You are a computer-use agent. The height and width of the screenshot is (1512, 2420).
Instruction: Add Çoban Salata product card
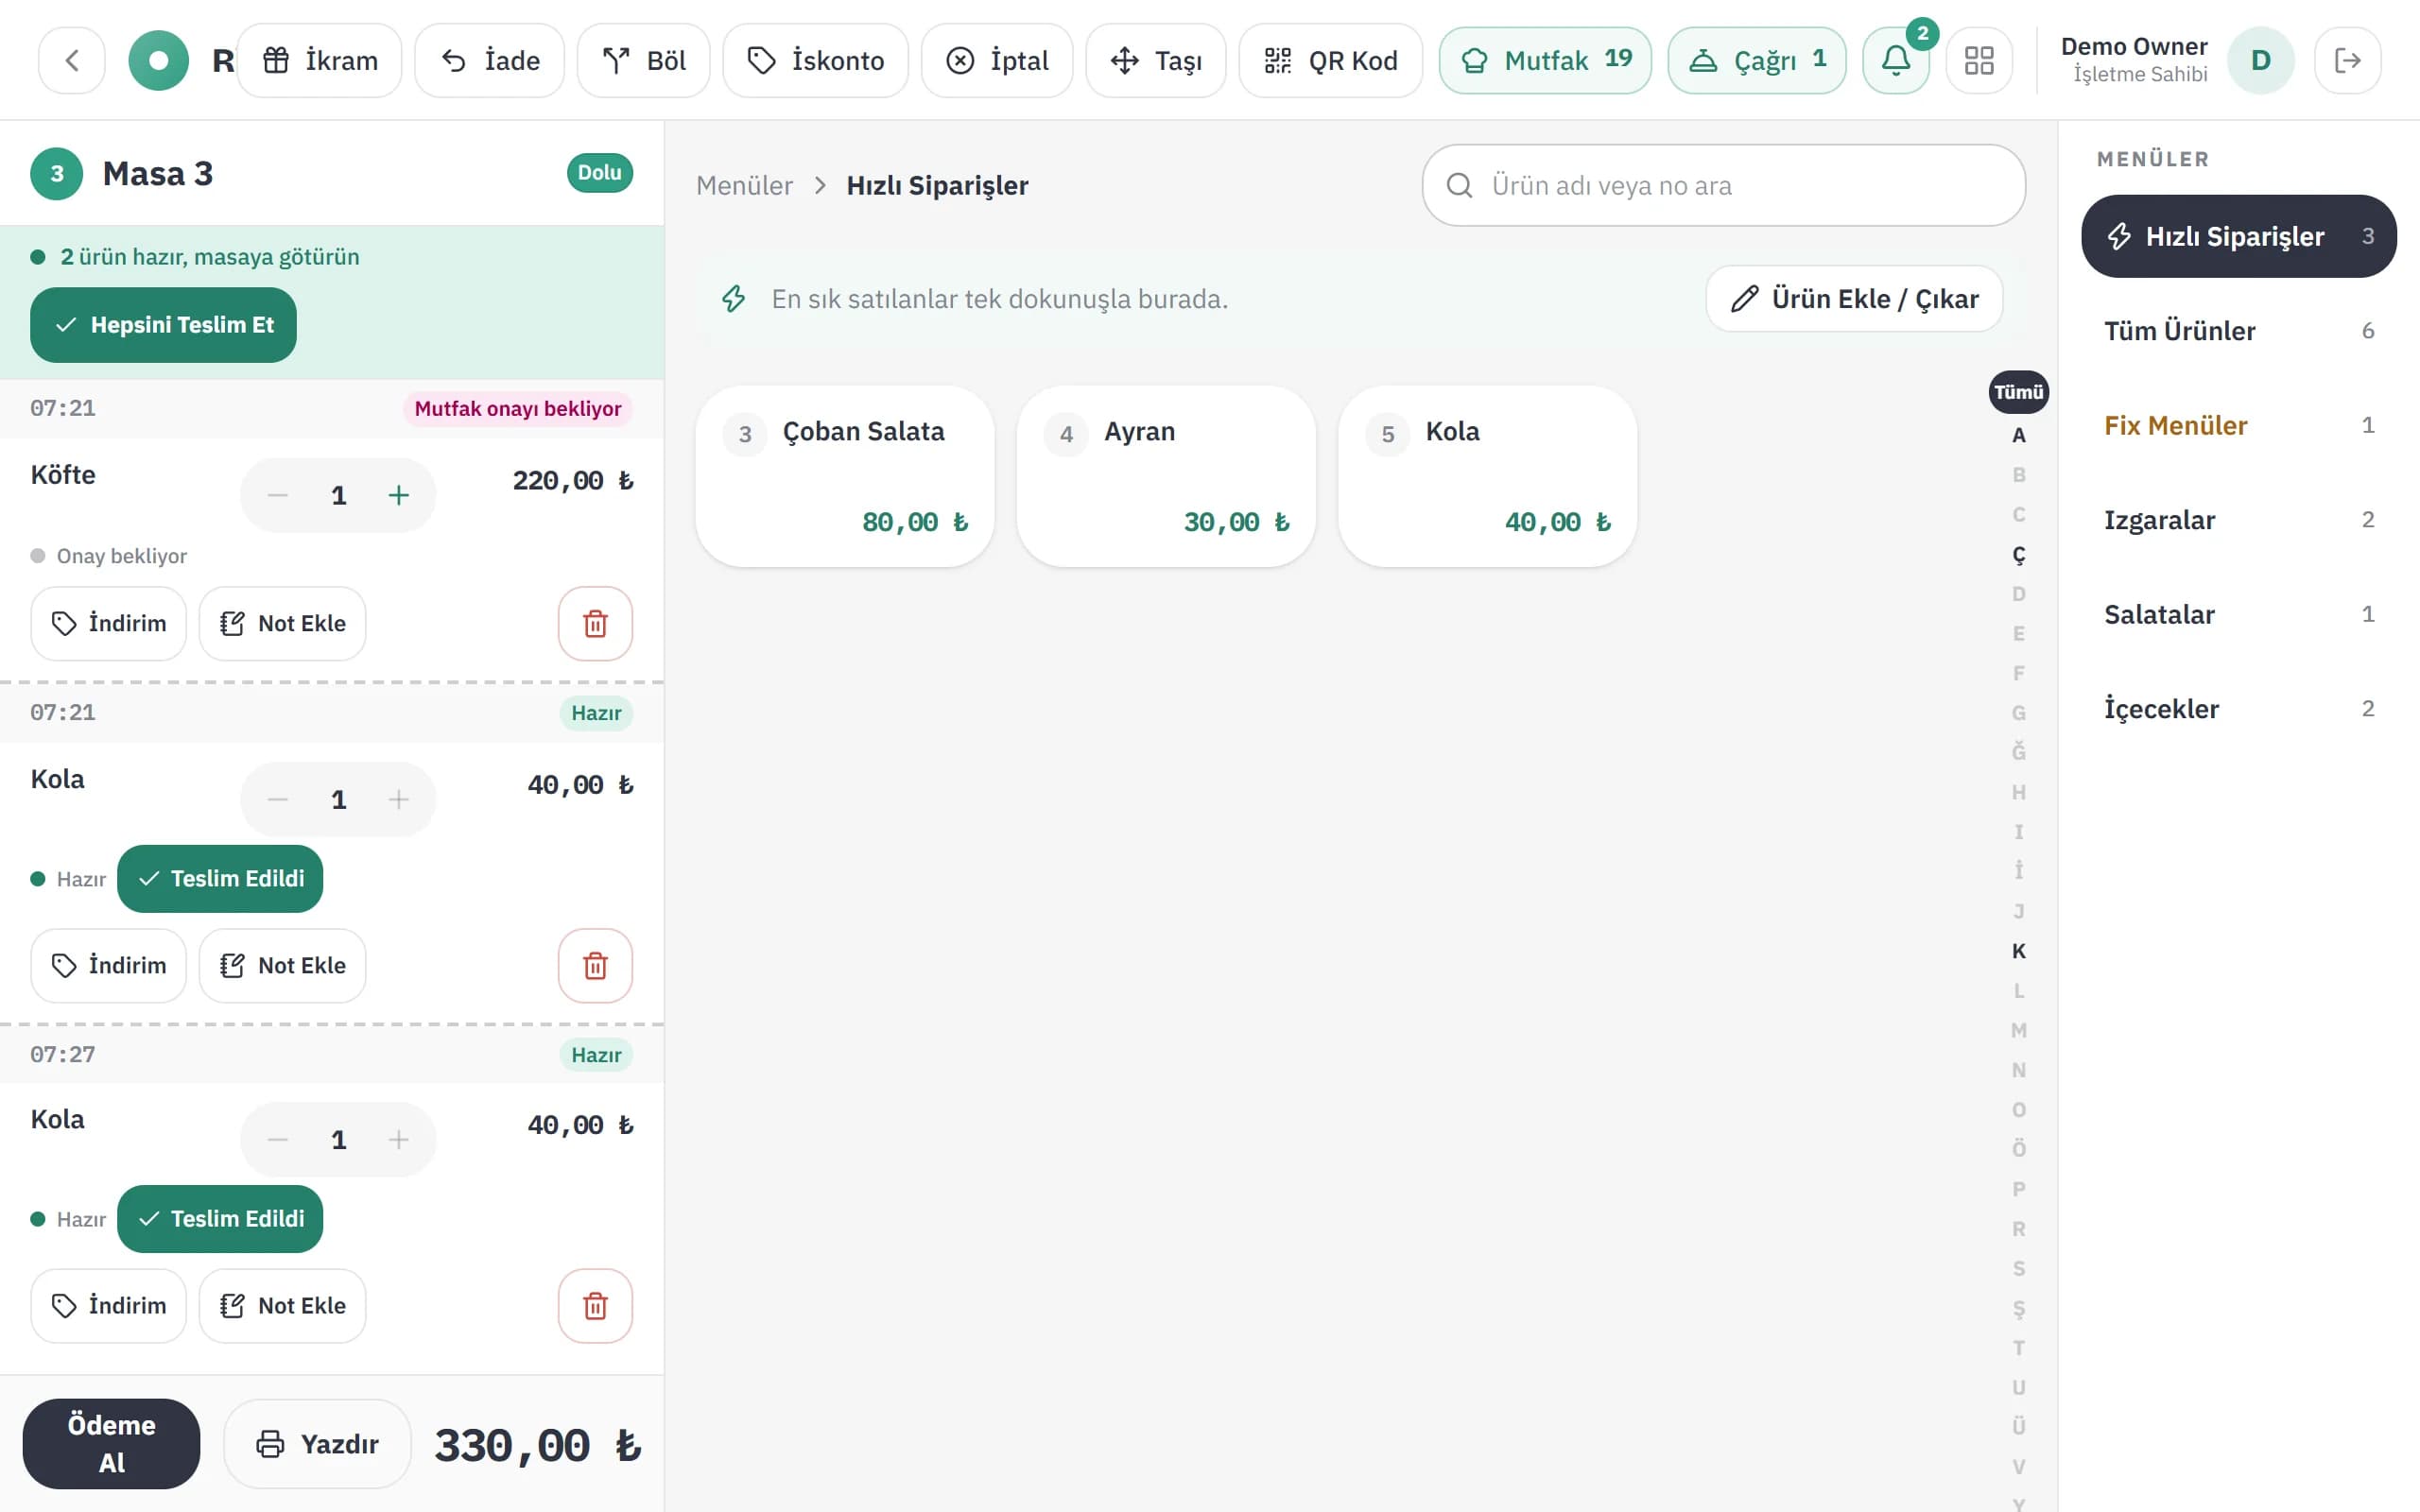(x=845, y=476)
